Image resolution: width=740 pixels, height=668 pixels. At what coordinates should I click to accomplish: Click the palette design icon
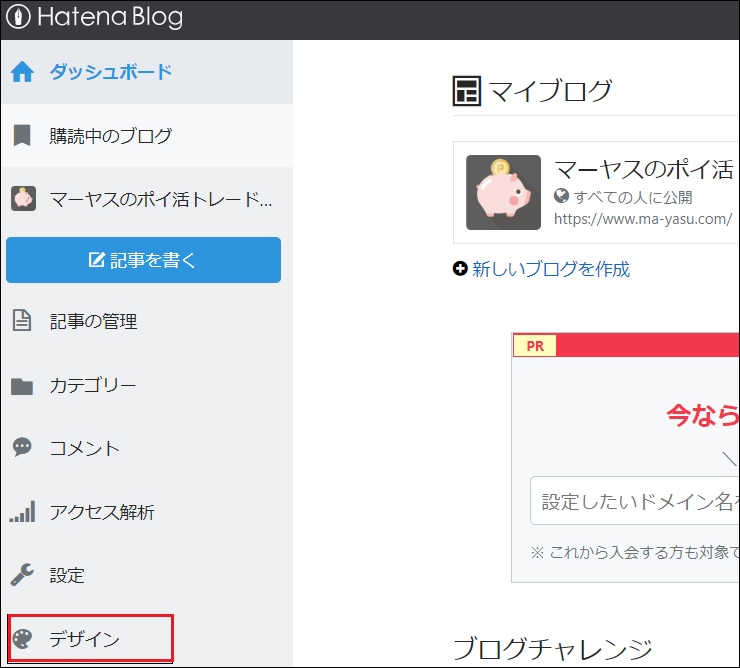tap(22, 639)
